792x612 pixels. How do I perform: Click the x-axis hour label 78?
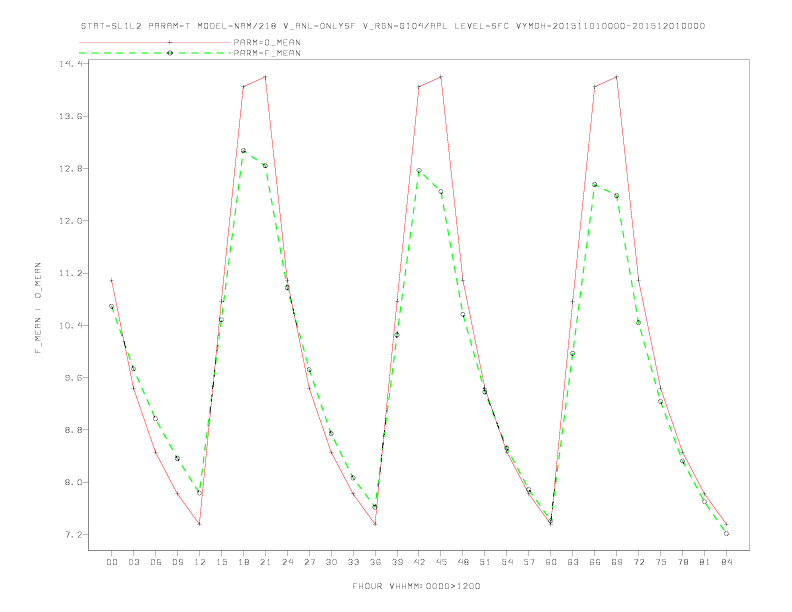tap(682, 562)
